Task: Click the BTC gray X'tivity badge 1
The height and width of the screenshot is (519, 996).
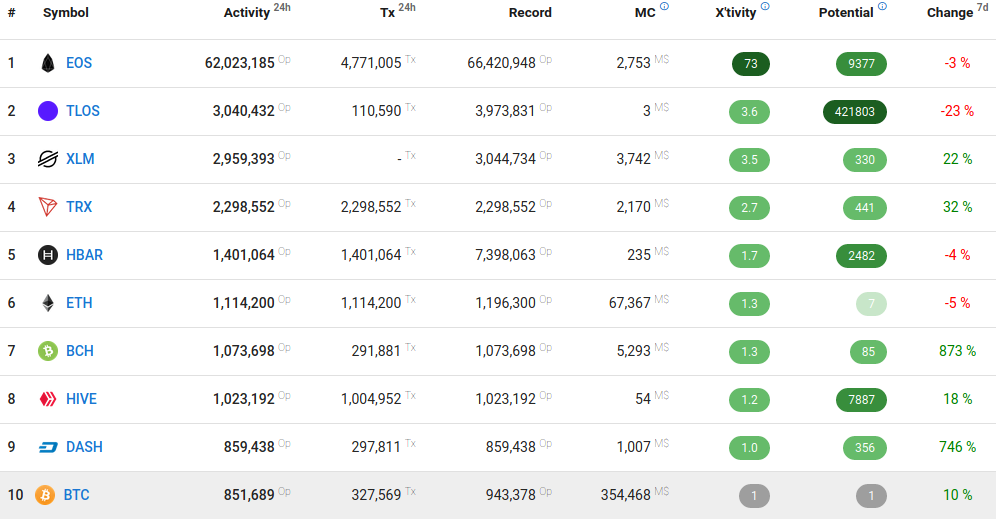Action: pyautogui.click(x=754, y=495)
